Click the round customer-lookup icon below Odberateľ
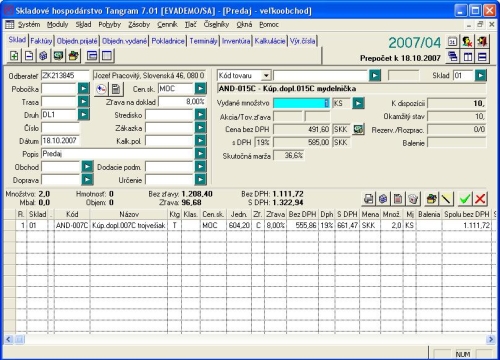500x360 pixels. pos(101,89)
